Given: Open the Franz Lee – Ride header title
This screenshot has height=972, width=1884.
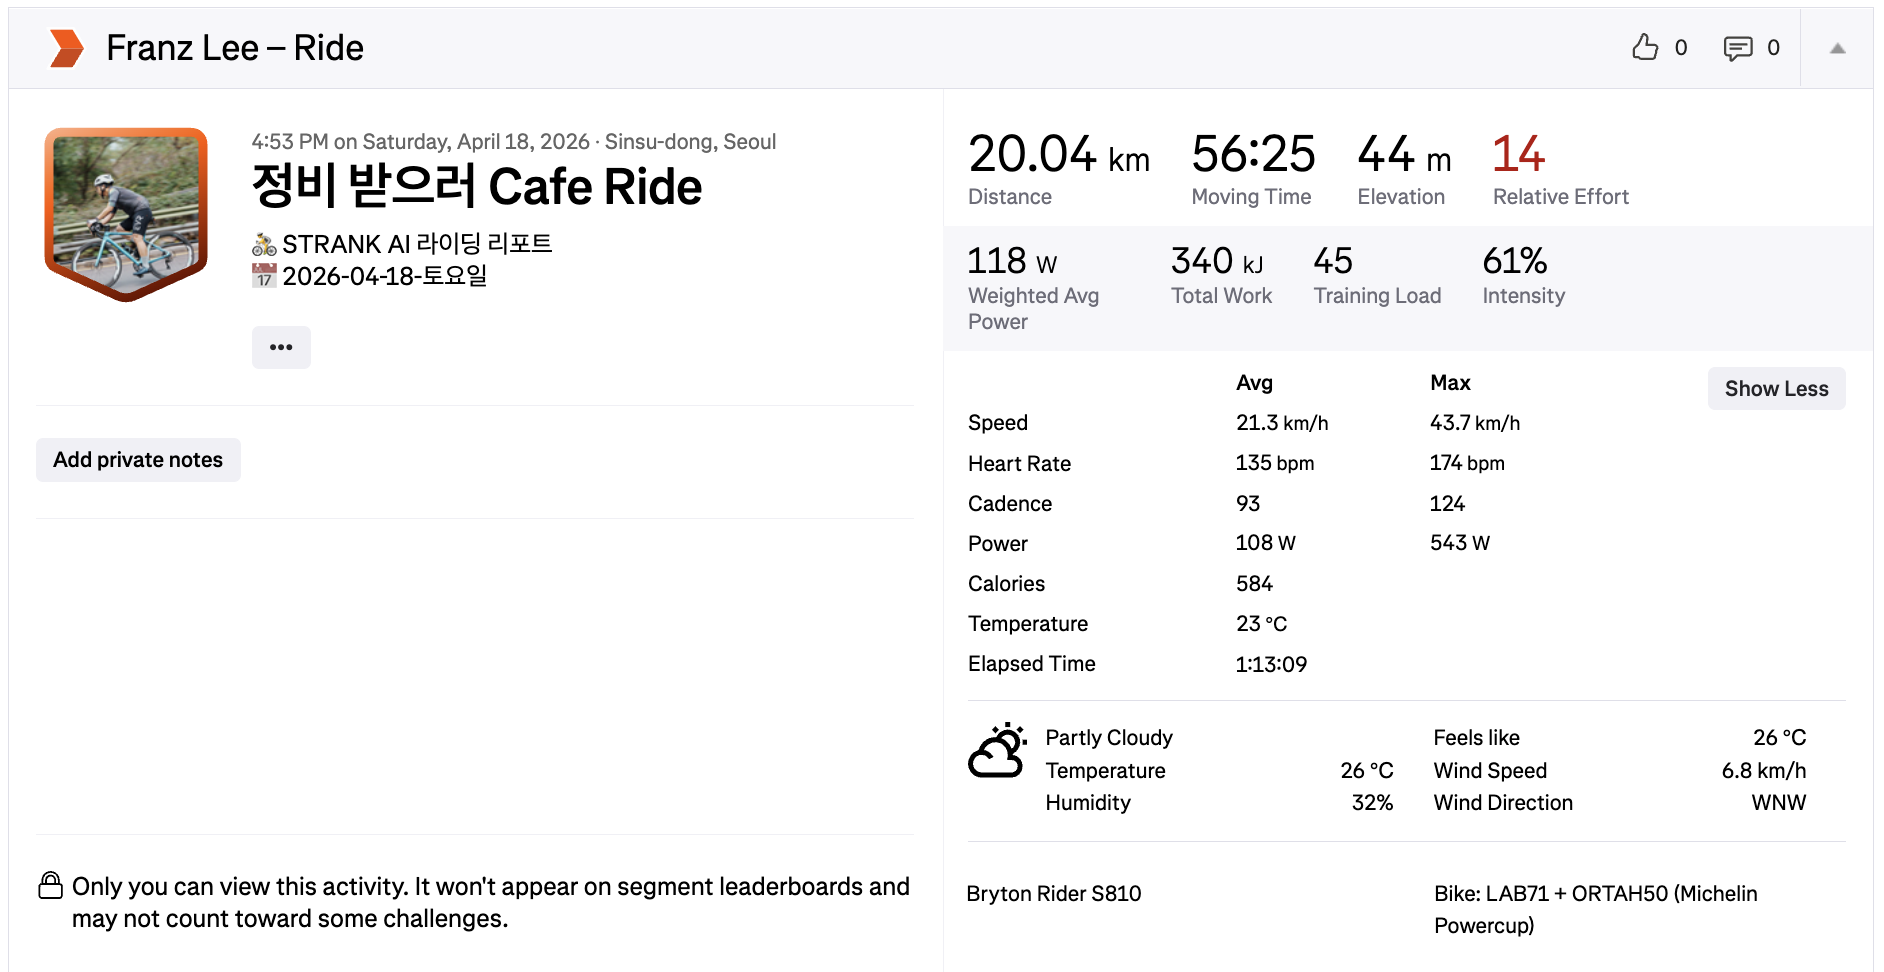Looking at the screenshot, I should 235,48.
